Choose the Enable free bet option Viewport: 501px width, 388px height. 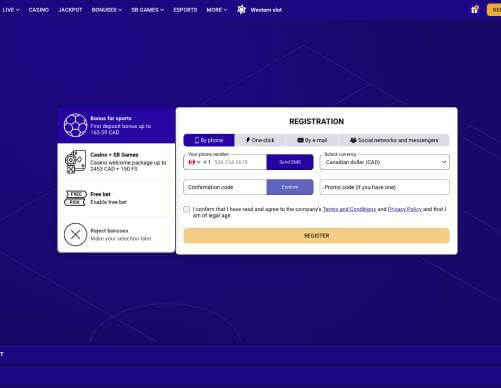[116, 198]
